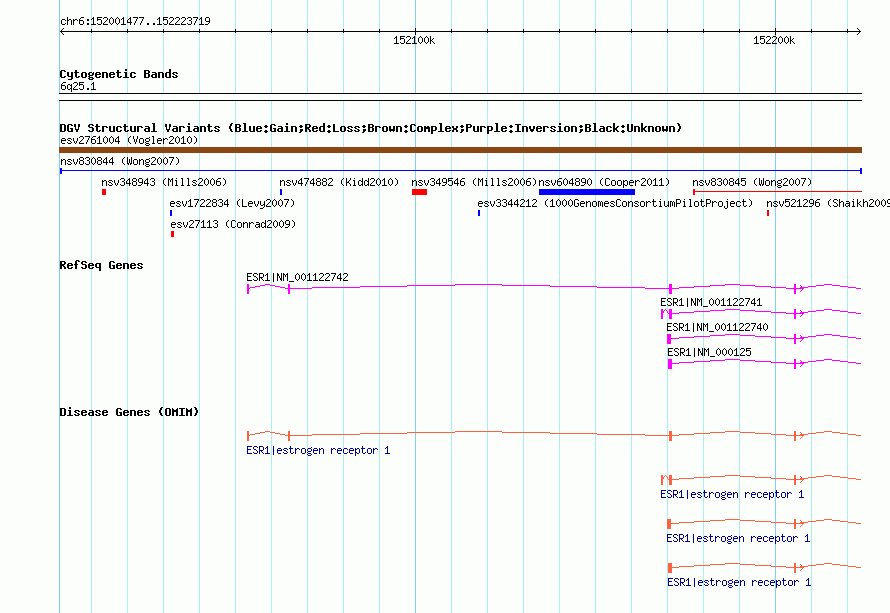Click the nsv521296 variant label
890x613 pixels.
[x=828, y=203]
